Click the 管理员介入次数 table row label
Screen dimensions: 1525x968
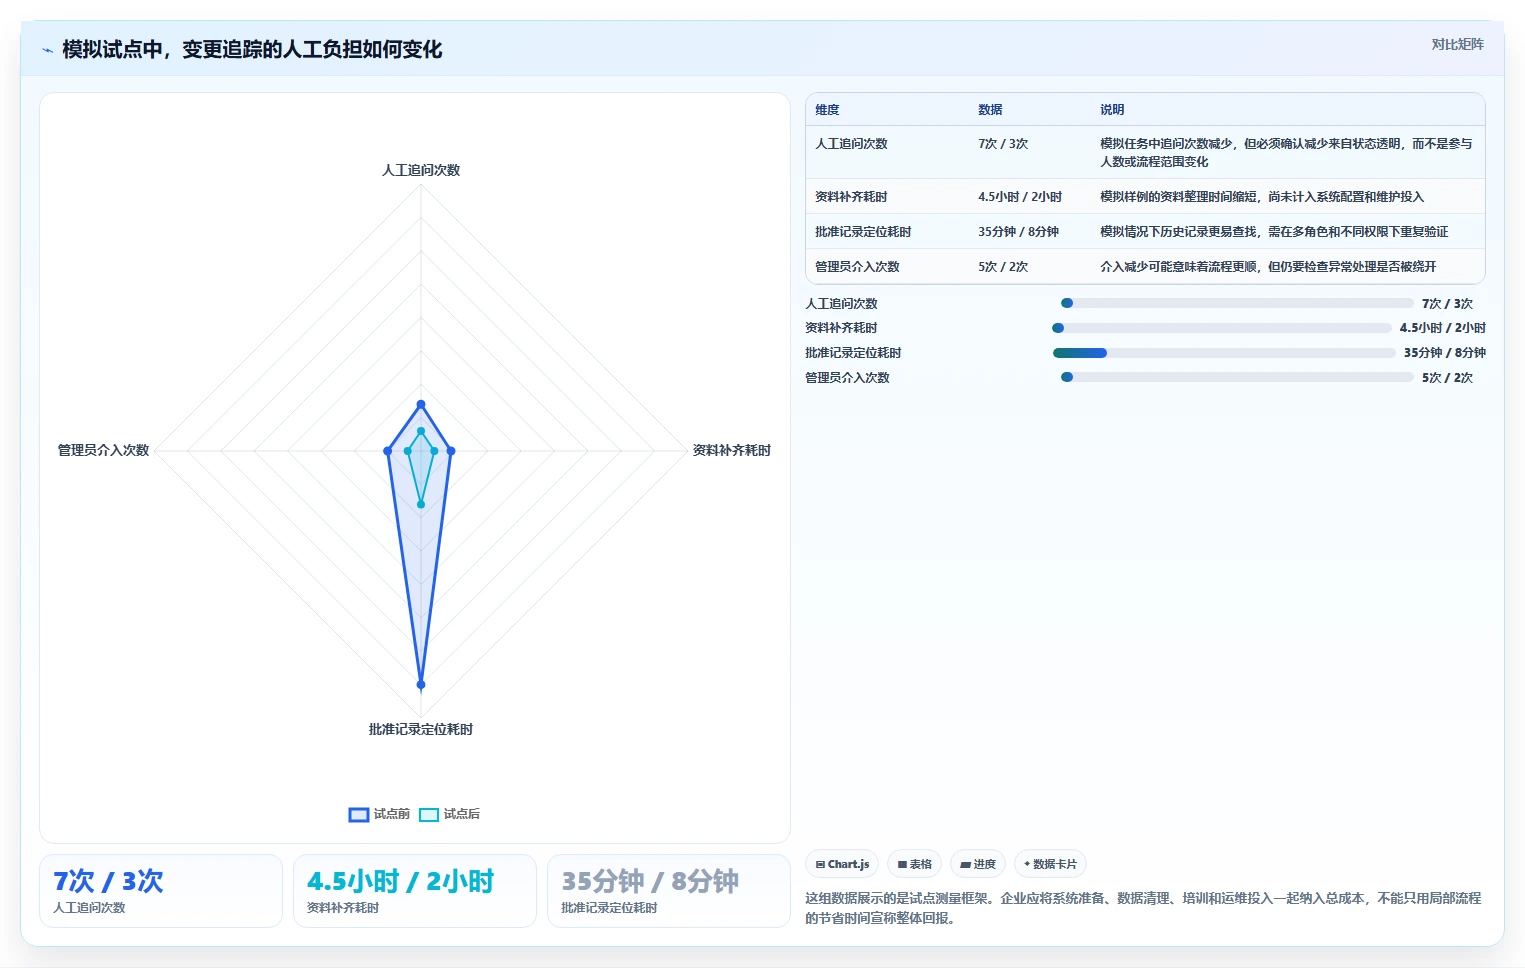coord(857,267)
